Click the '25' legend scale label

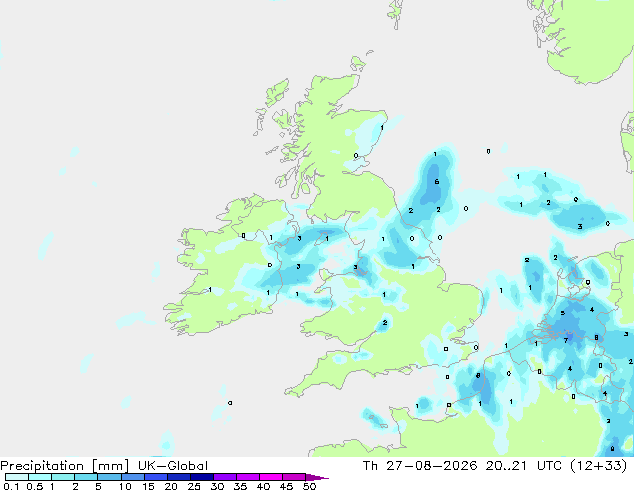coord(194,486)
